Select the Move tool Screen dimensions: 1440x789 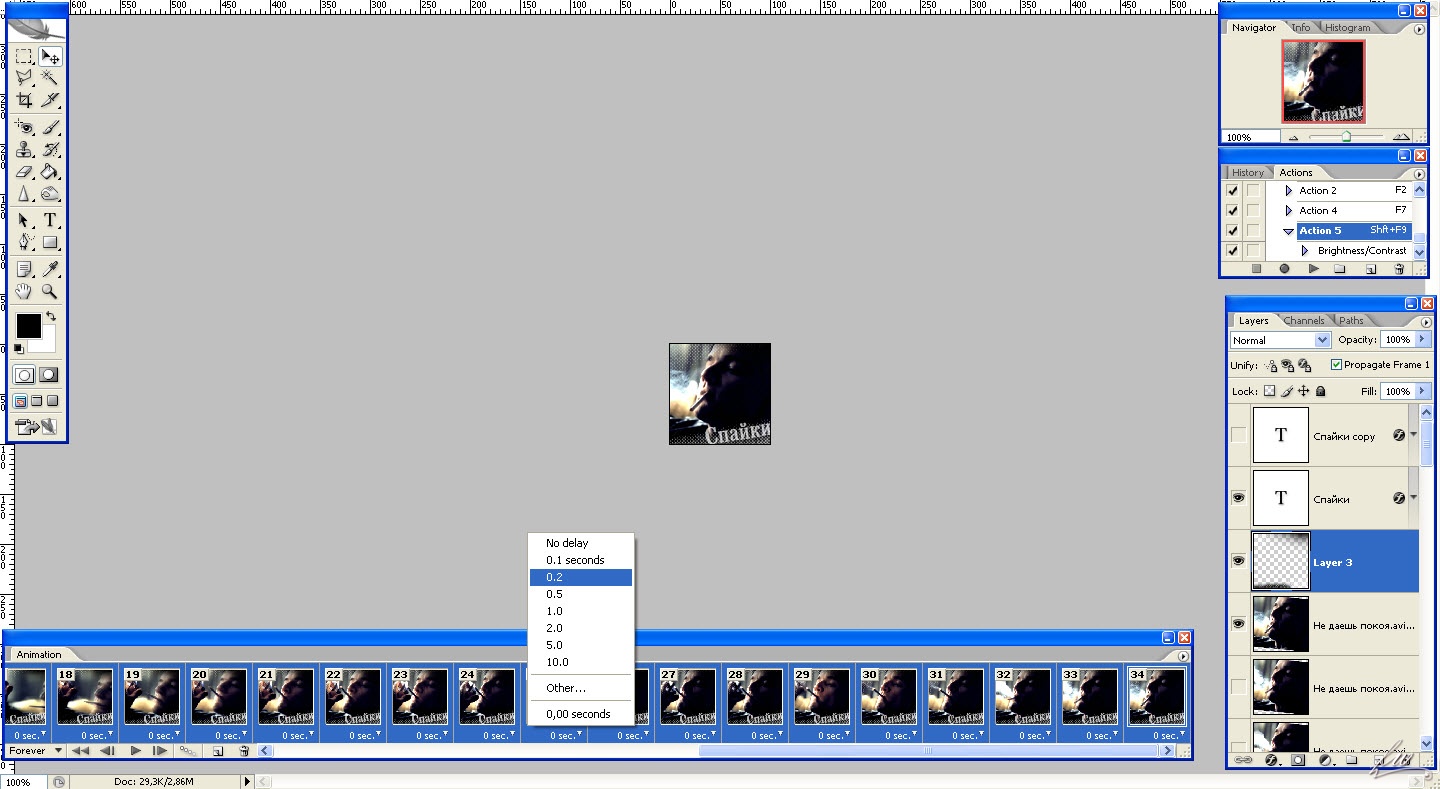(50, 57)
